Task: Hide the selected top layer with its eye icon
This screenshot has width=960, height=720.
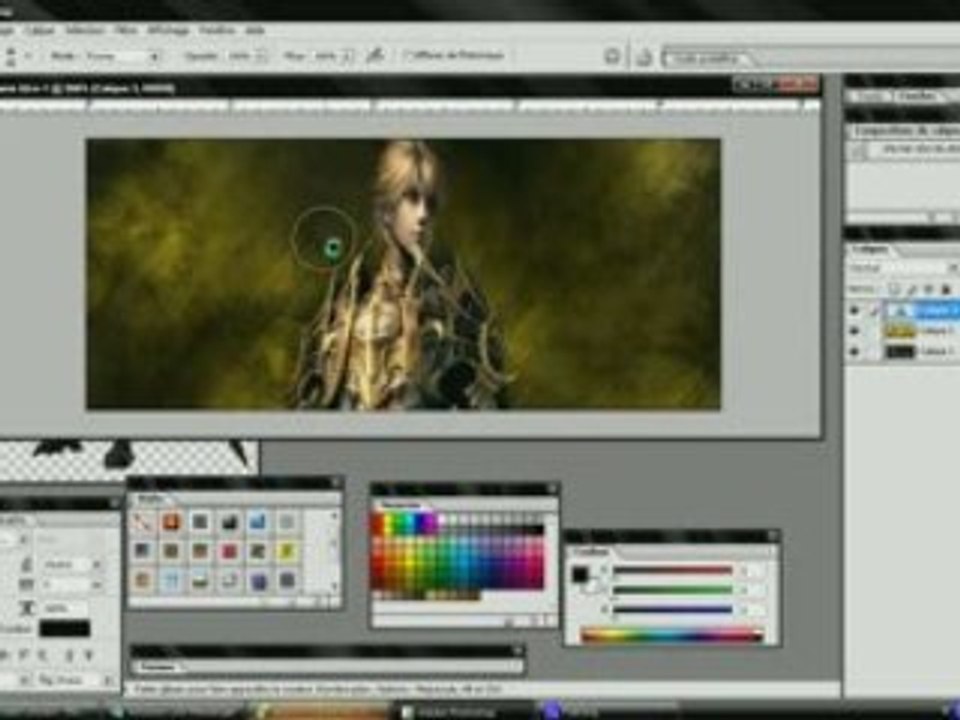Action: click(855, 310)
